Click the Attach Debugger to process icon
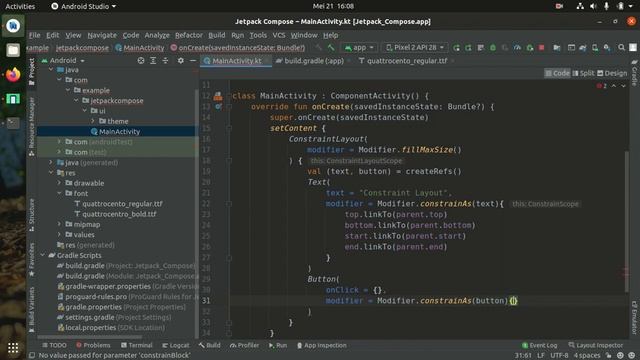The image size is (640, 360). (x=530, y=48)
